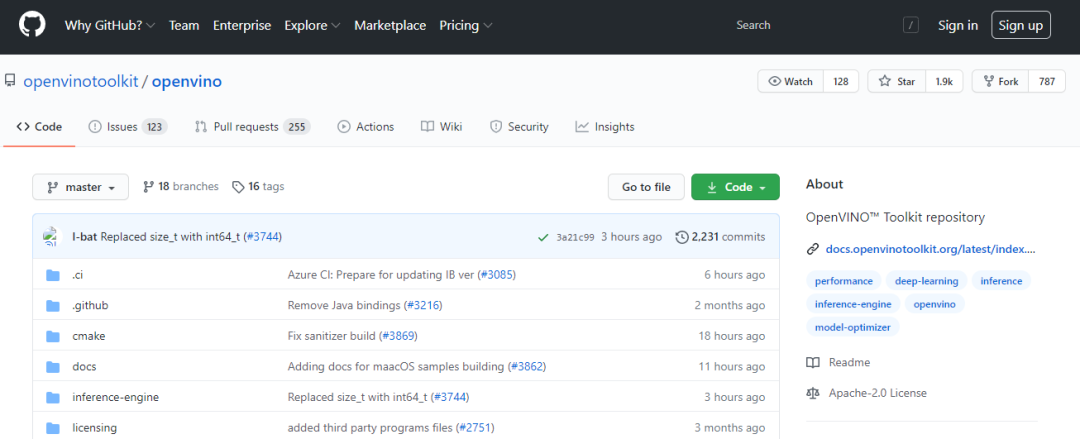Open pull request #3085 link

497,275
